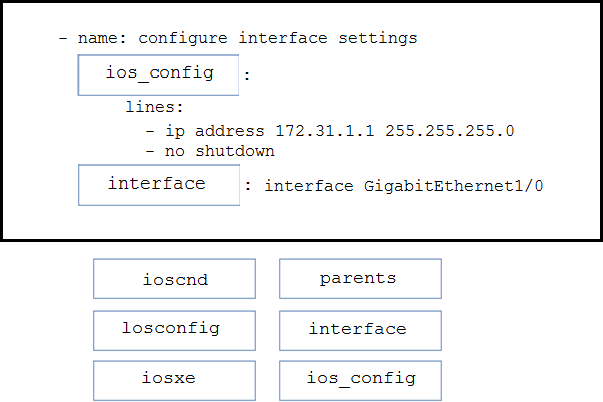
Task: Click the colon after the ios_config box
Action: pos(246,75)
